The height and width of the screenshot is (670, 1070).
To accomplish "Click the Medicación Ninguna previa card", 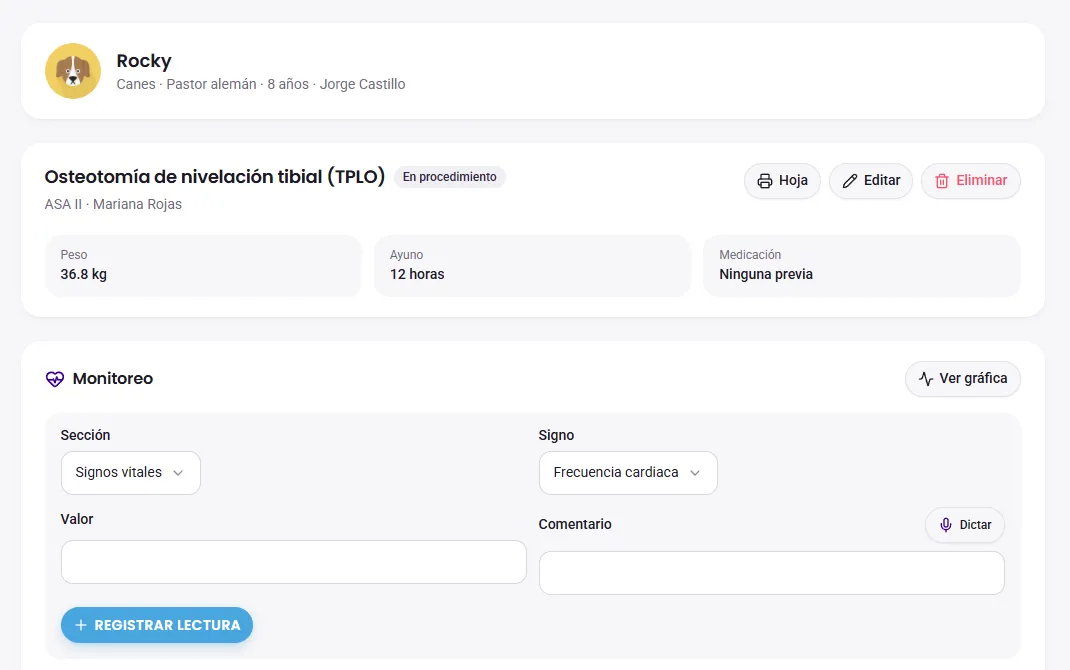I will [x=862, y=265].
